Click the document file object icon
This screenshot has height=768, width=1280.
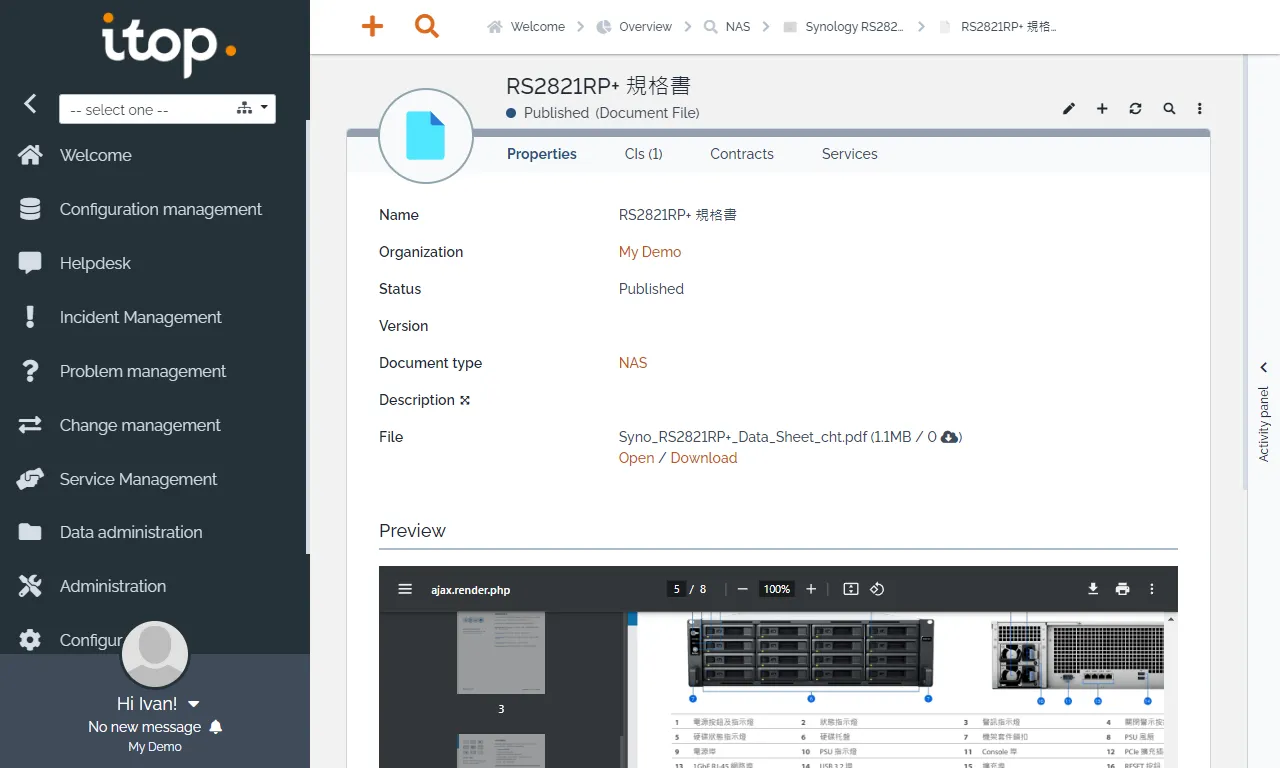click(x=425, y=136)
